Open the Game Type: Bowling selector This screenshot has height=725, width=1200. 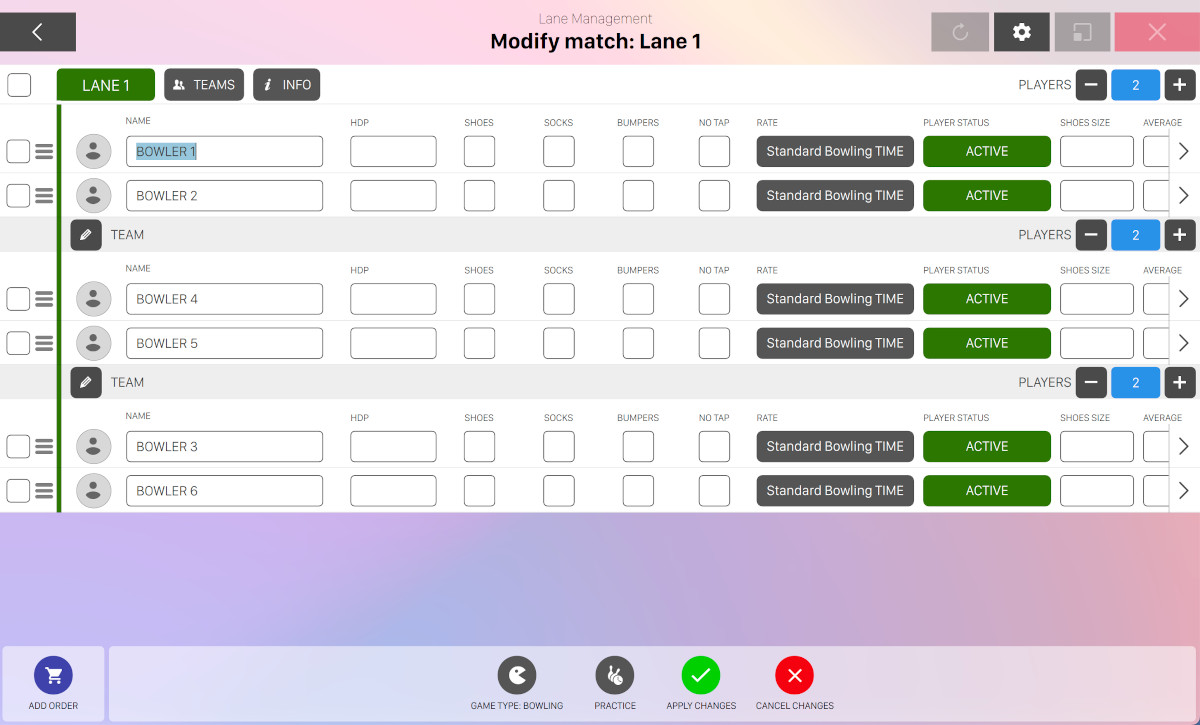pyautogui.click(x=517, y=676)
